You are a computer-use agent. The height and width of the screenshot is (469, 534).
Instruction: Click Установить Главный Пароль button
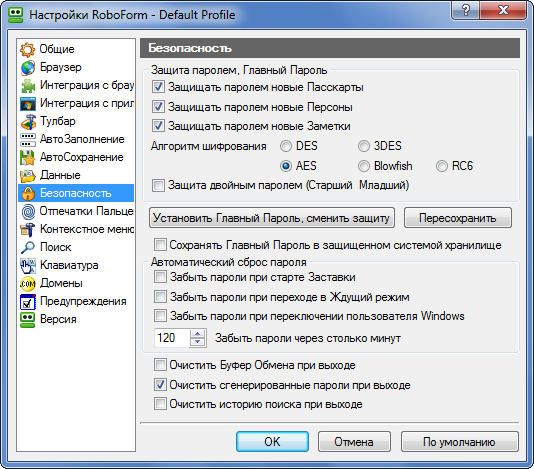[272, 218]
